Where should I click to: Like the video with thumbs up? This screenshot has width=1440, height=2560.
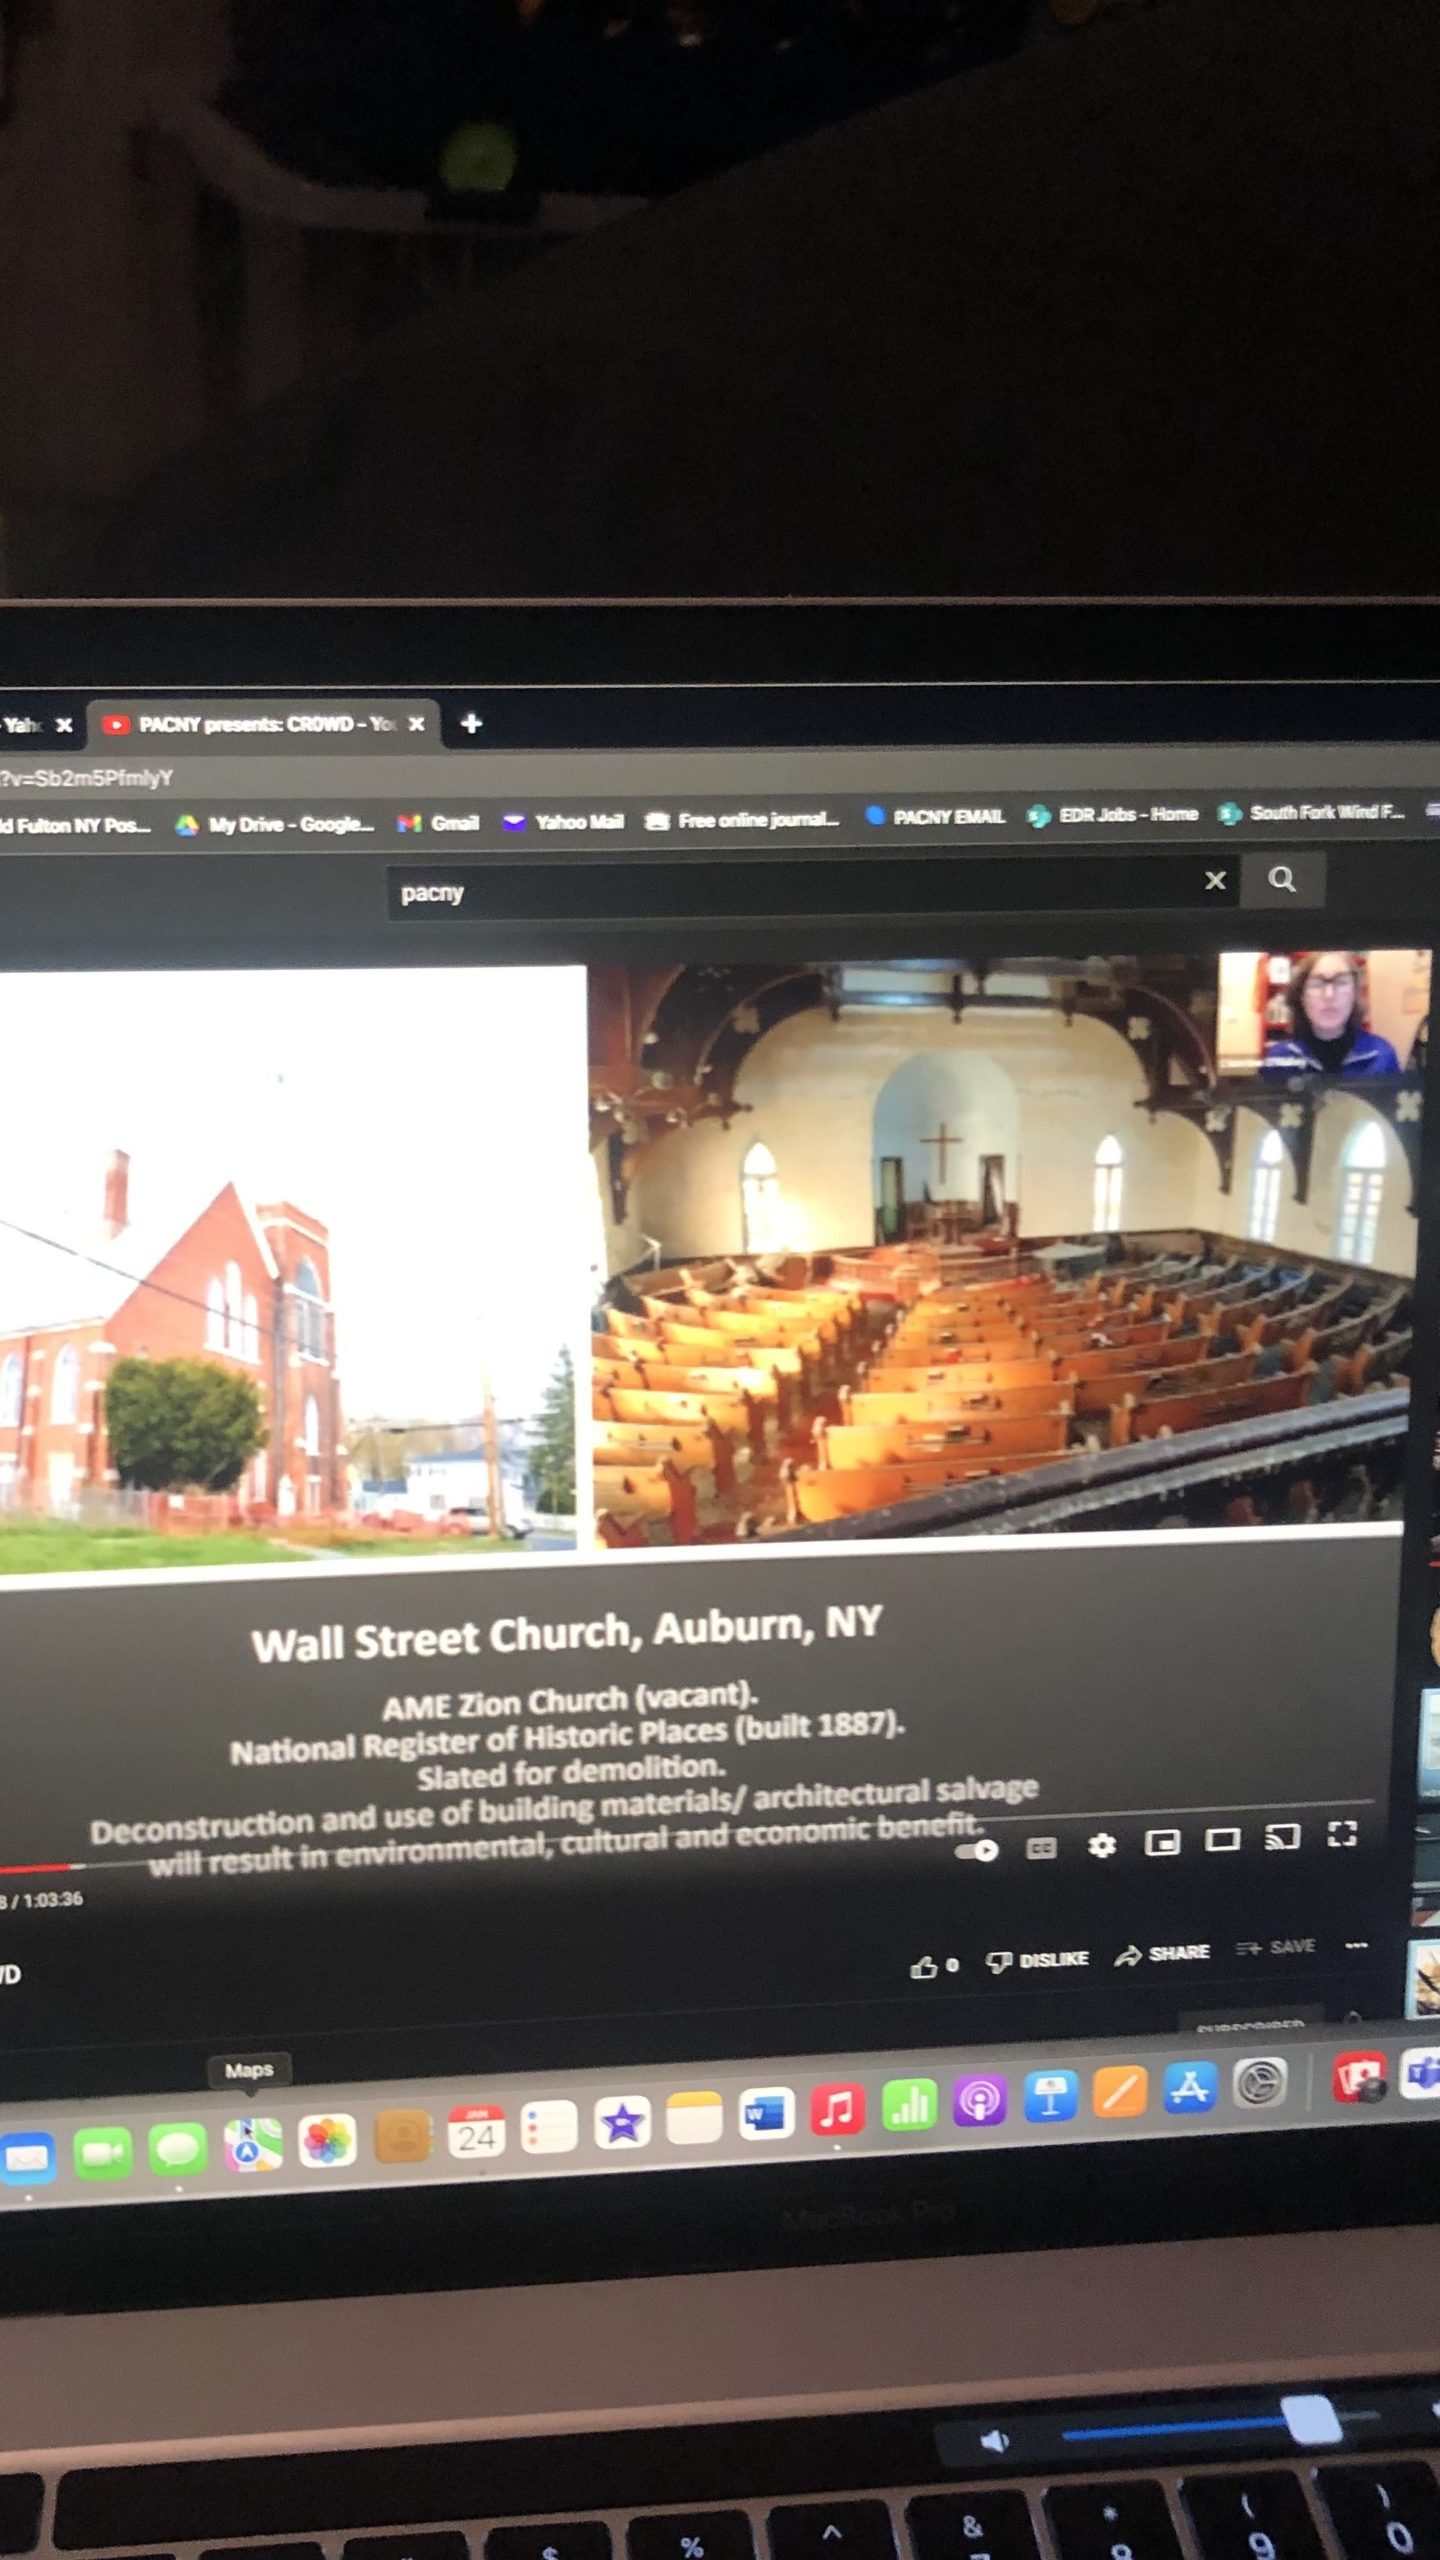pyautogui.click(x=934, y=1966)
